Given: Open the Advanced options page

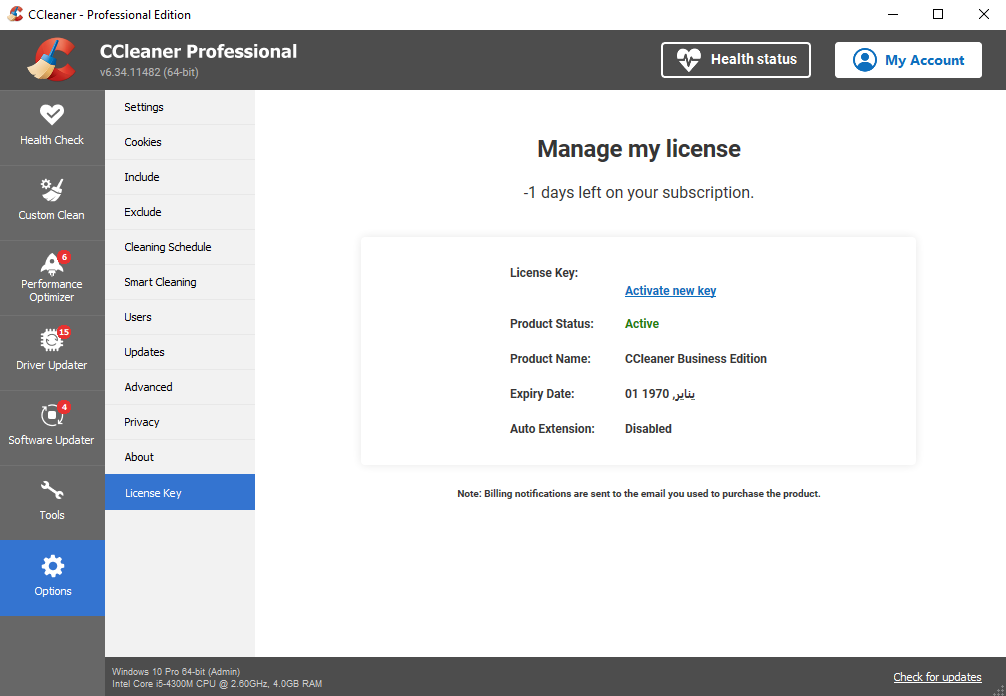Looking at the screenshot, I should tap(180, 387).
